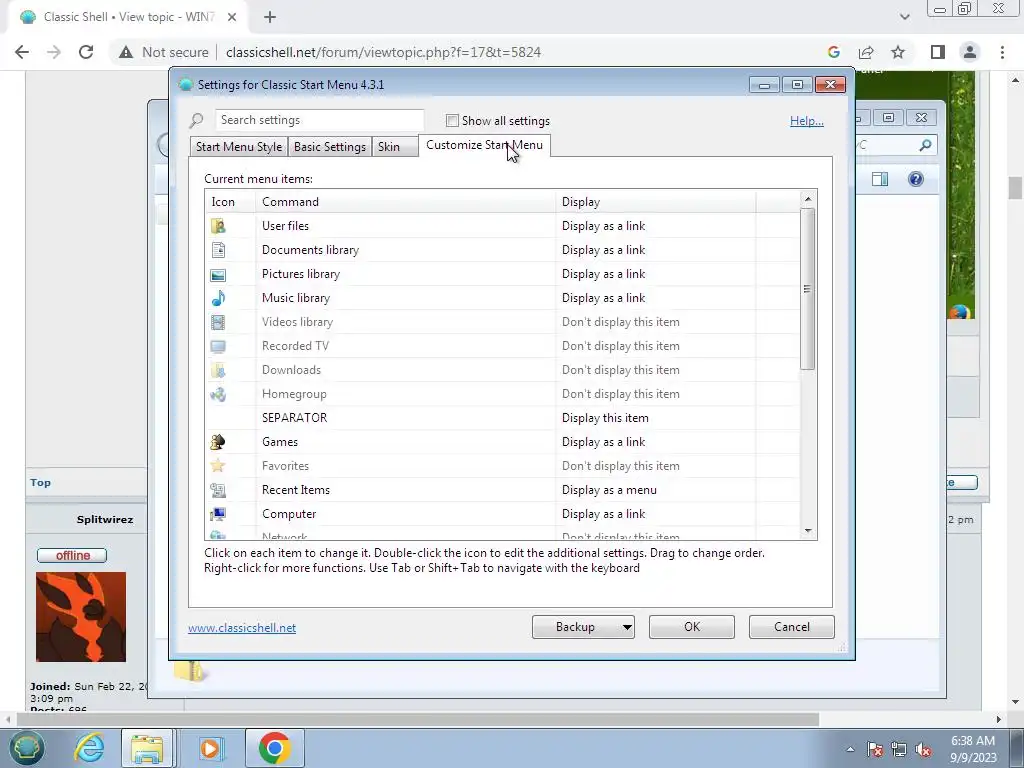Click the Command column header
Image resolution: width=1024 pixels, height=768 pixels.
(406, 202)
